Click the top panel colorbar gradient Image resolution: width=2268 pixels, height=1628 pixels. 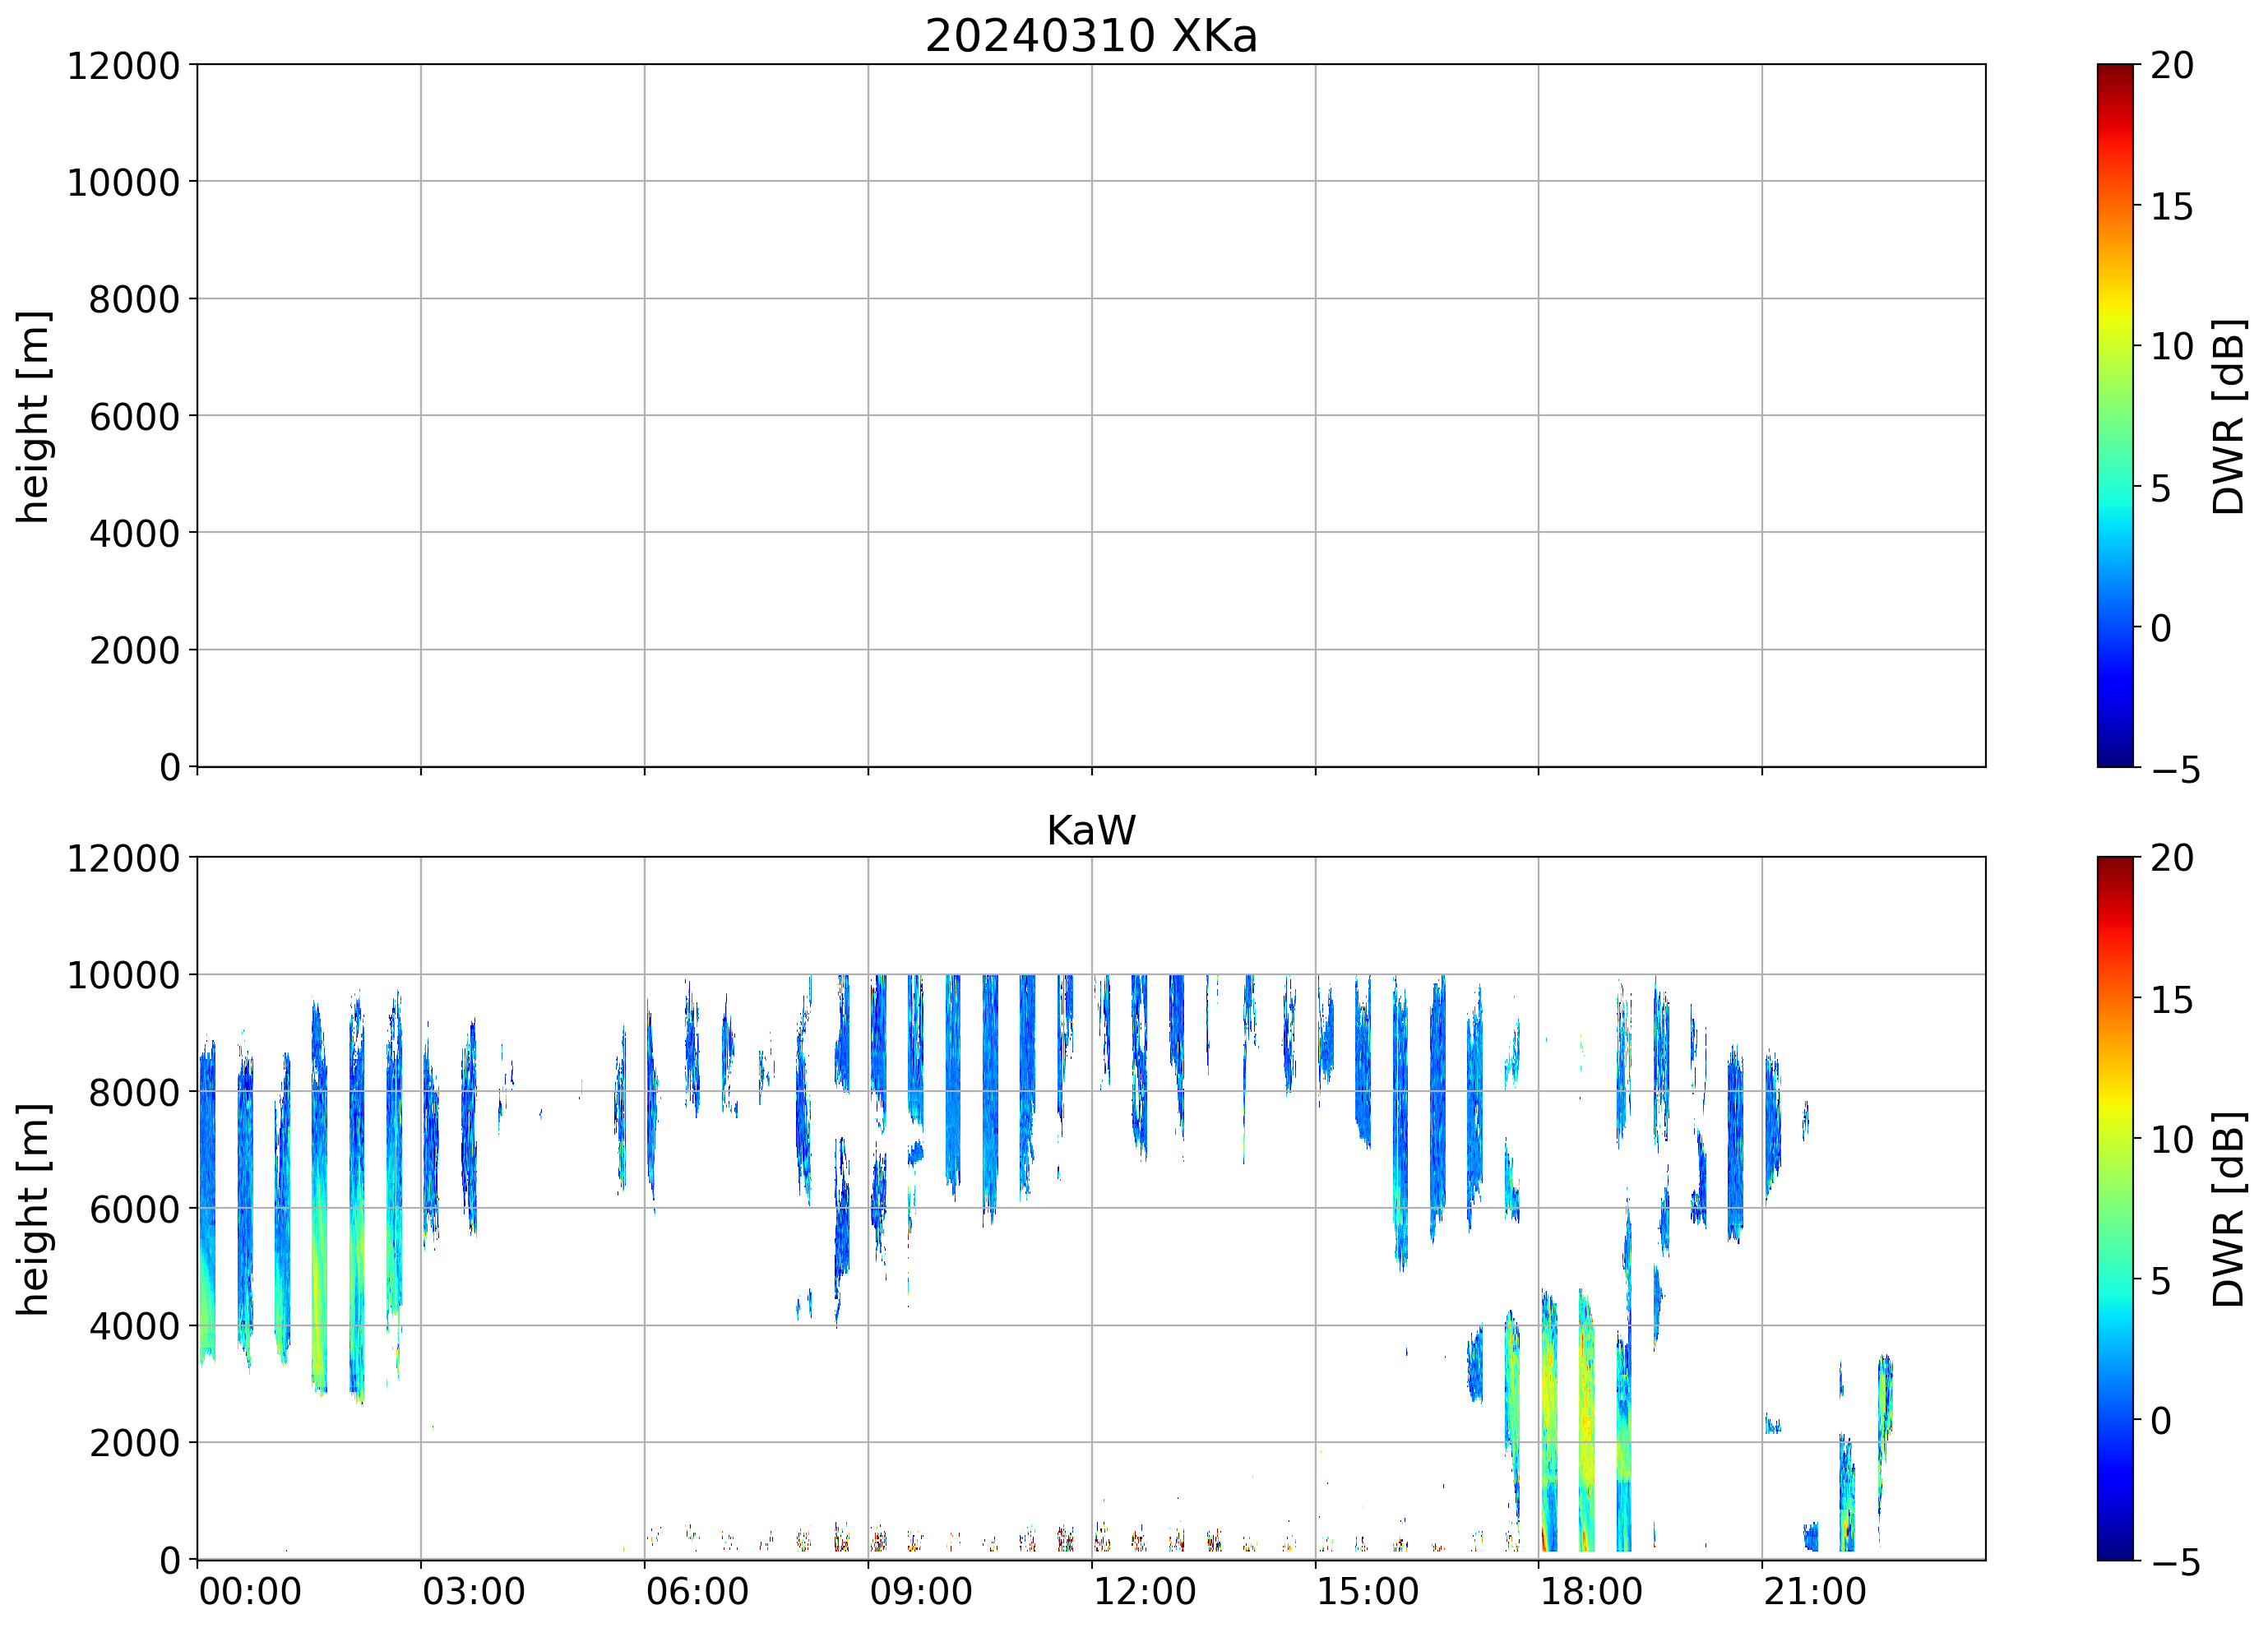(2115, 415)
